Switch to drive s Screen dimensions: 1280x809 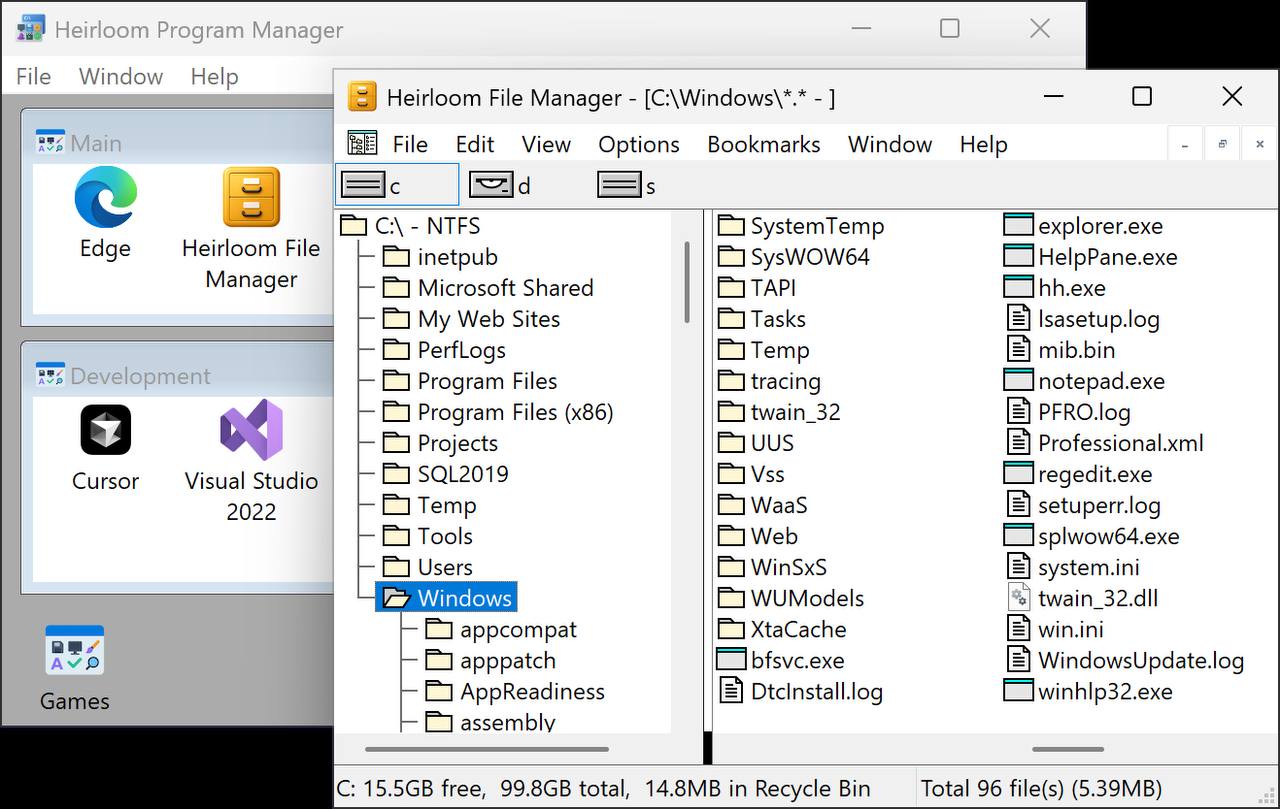tap(626, 185)
